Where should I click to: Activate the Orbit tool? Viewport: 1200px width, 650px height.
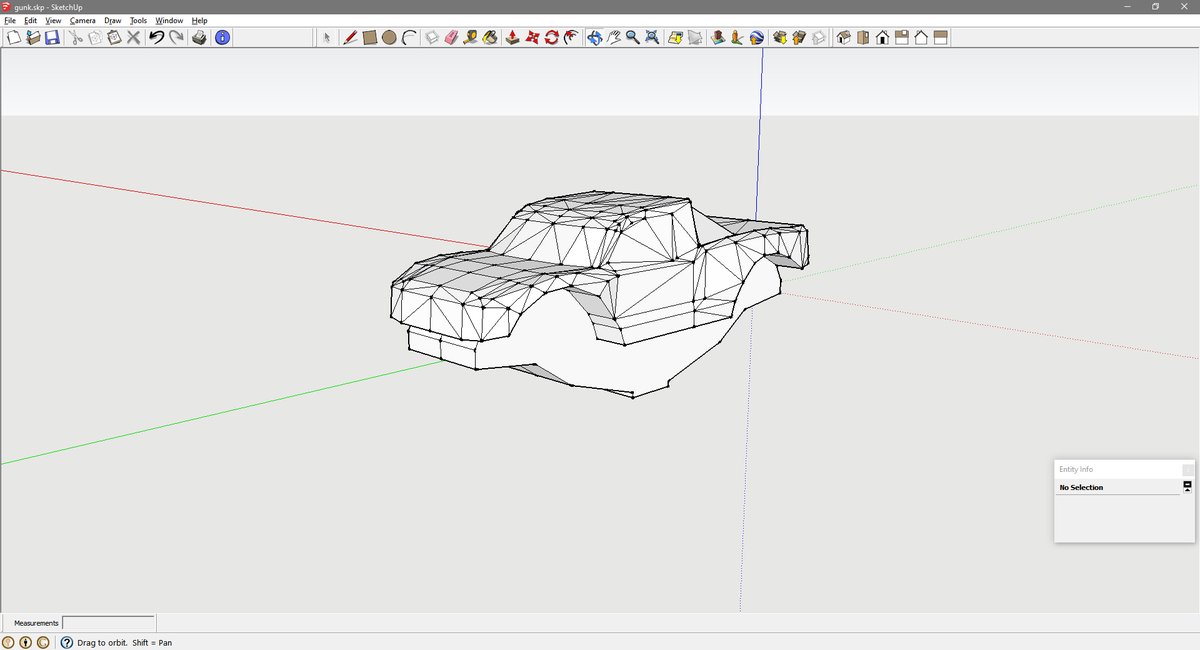(x=595, y=38)
